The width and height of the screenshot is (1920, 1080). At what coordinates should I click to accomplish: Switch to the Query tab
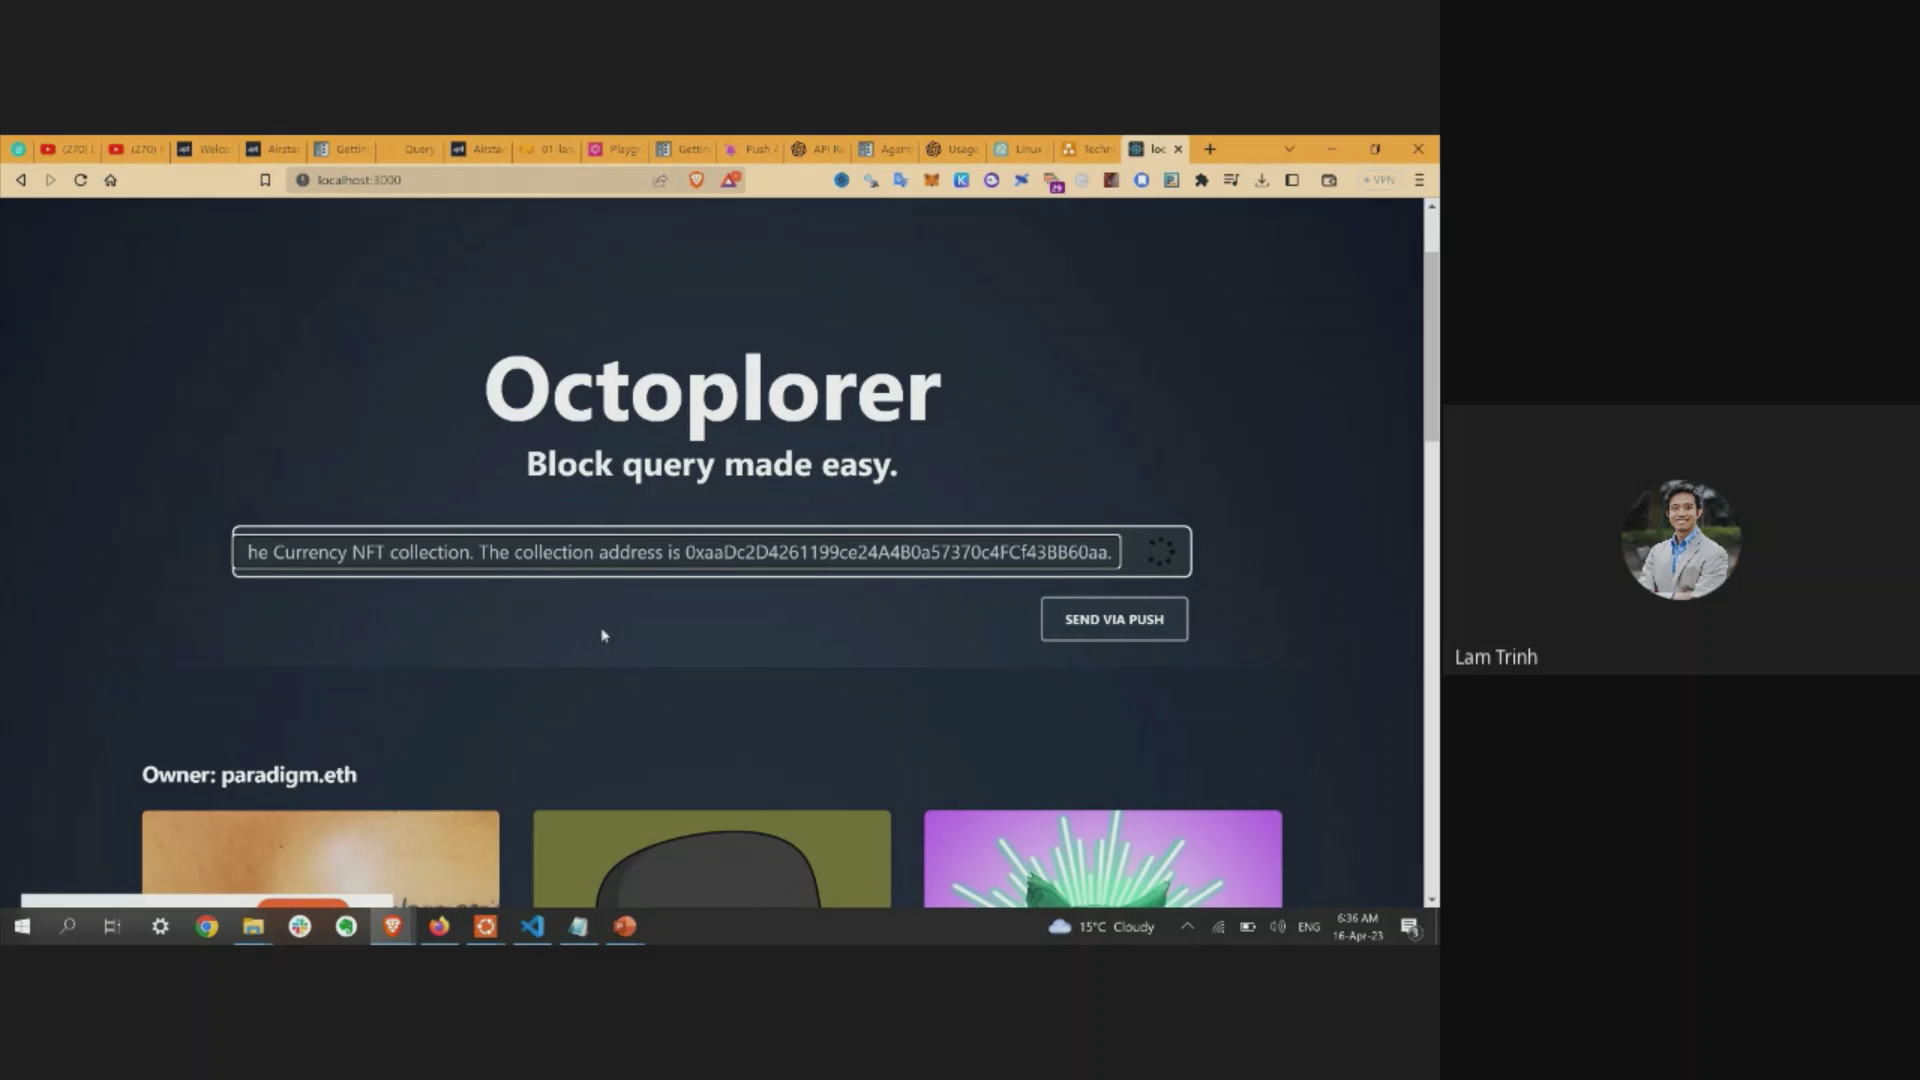pos(410,149)
